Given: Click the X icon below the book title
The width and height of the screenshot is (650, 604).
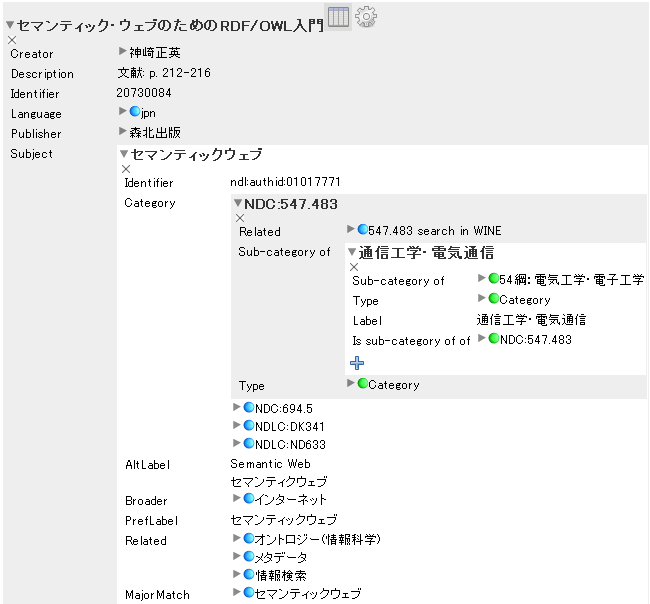Looking at the screenshot, I should coord(12,40).
